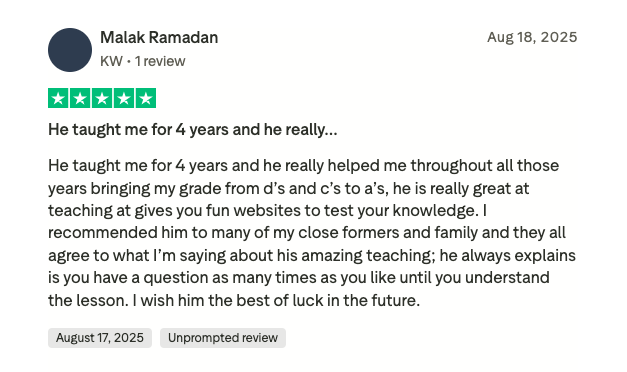
Task: Click the fourth green rating star
Action: (124, 98)
